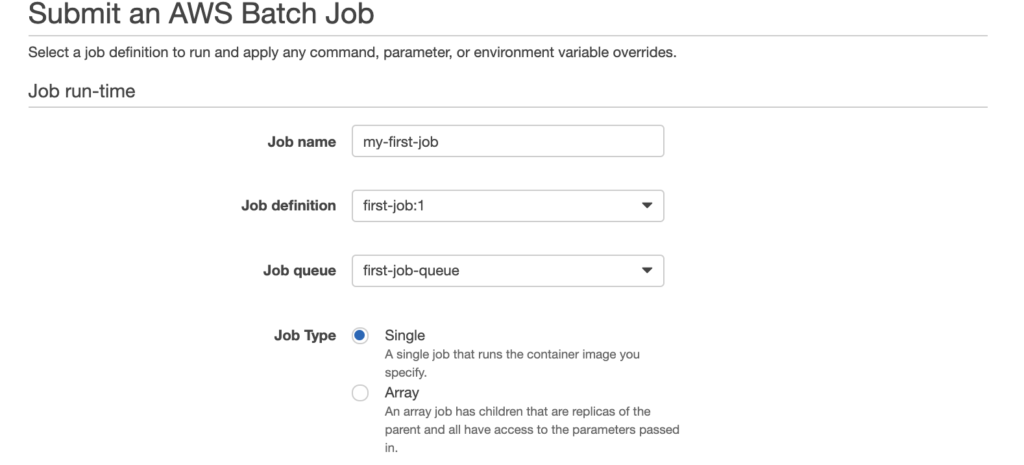This screenshot has width=1024, height=465.
Task: Click the Job definition dropdown arrow icon
Action: click(647, 206)
